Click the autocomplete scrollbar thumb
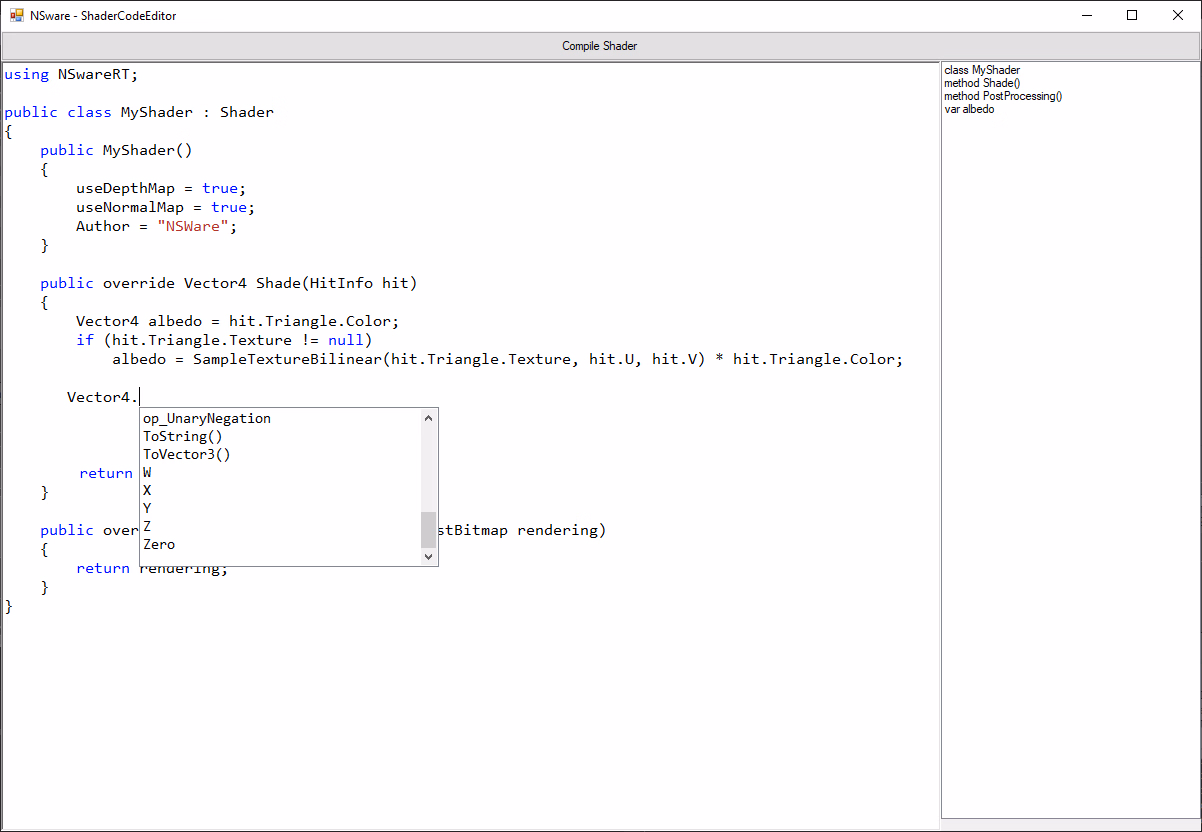Image resolution: width=1202 pixels, height=832 pixels. click(x=429, y=529)
